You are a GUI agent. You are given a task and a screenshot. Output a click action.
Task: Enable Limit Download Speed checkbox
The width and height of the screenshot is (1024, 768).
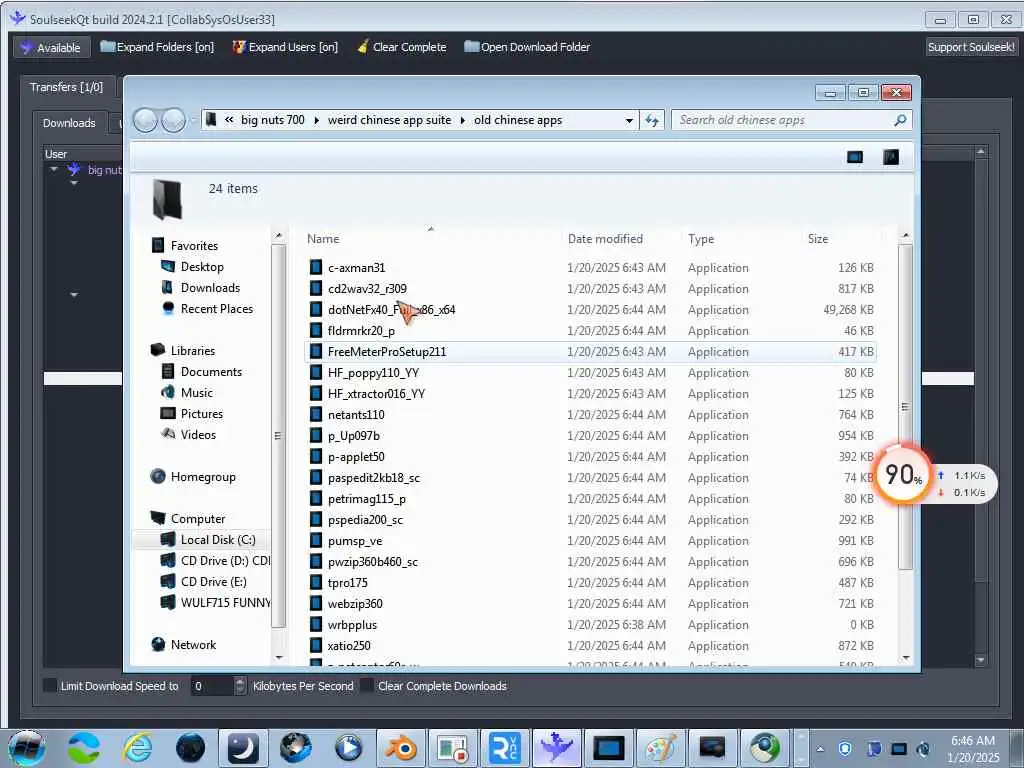(50, 686)
